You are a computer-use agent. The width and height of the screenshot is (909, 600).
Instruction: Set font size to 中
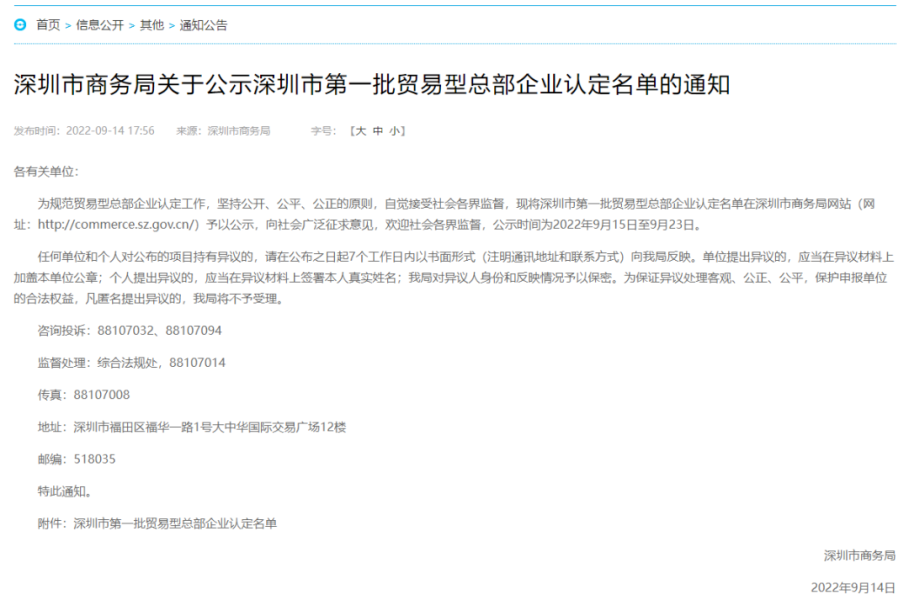pos(378,131)
